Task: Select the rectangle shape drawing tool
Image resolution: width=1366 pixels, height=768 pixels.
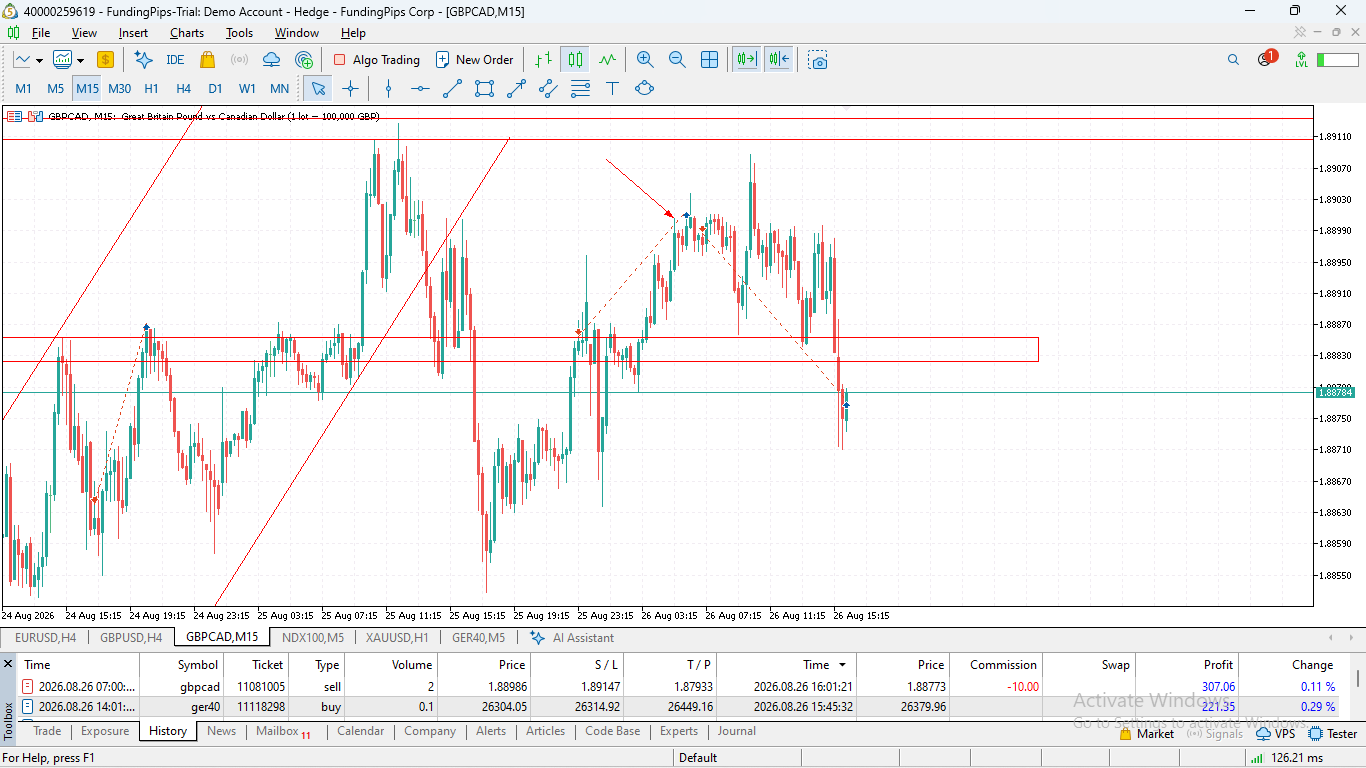Action: pyautogui.click(x=484, y=88)
